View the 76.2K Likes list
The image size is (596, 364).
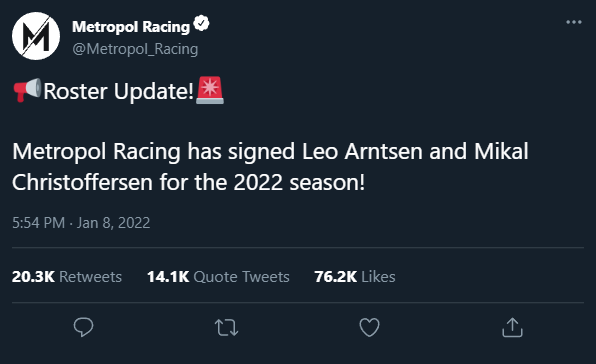click(x=355, y=277)
